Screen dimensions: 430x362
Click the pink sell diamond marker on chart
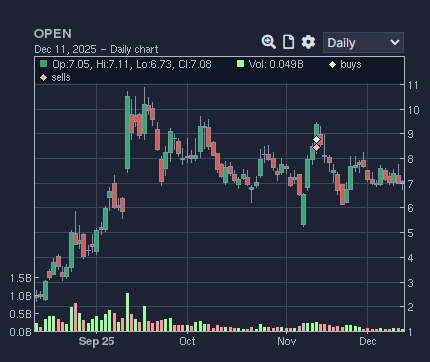tap(316, 147)
